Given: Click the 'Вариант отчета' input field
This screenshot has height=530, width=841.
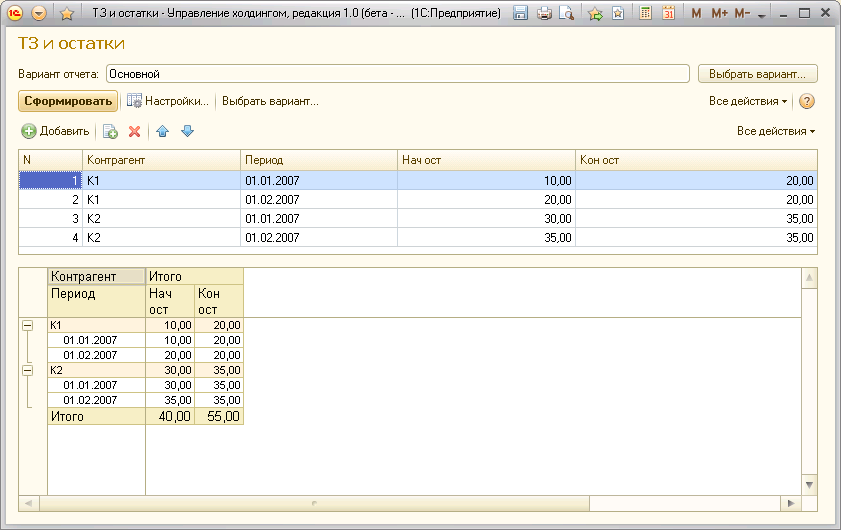Looking at the screenshot, I should [x=397, y=74].
